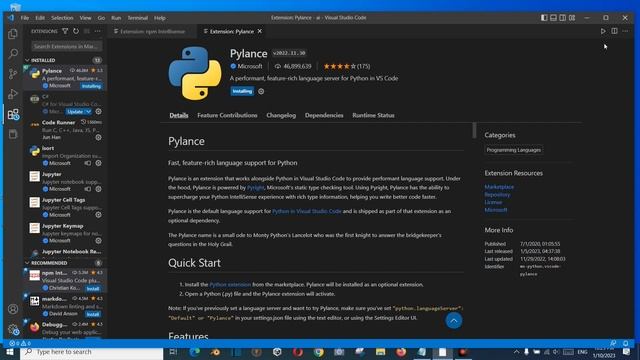The width and height of the screenshot is (640, 360).
Task: Open the View menu
Action: pos(85,18)
